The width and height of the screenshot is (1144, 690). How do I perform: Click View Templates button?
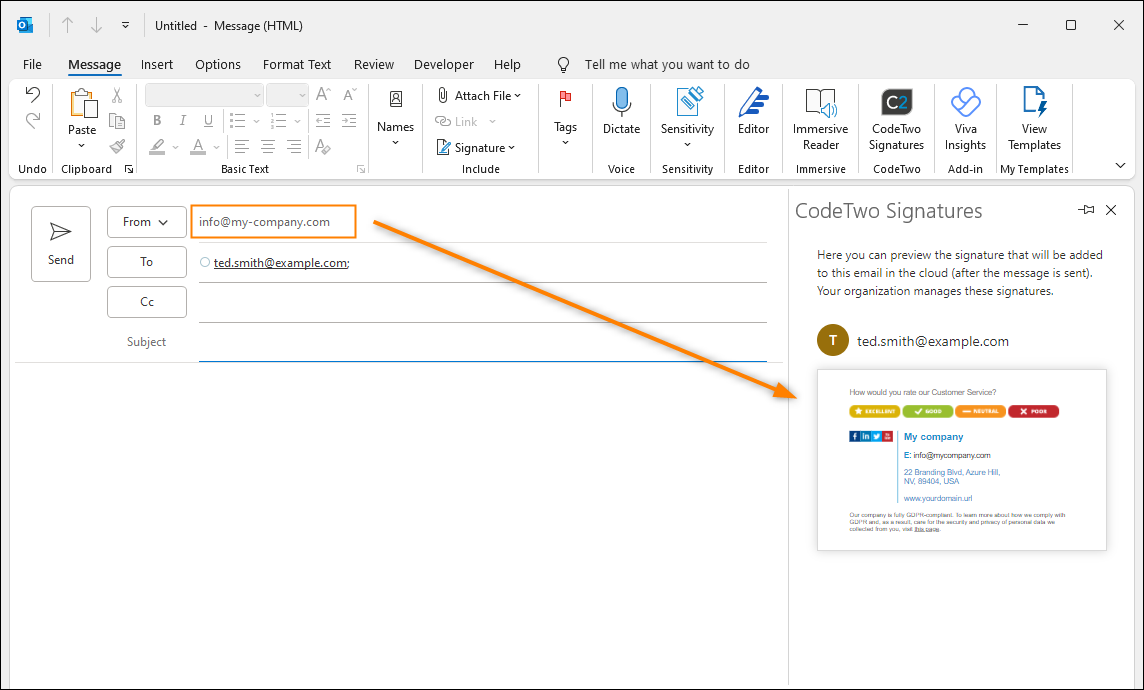(x=1034, y=118)
